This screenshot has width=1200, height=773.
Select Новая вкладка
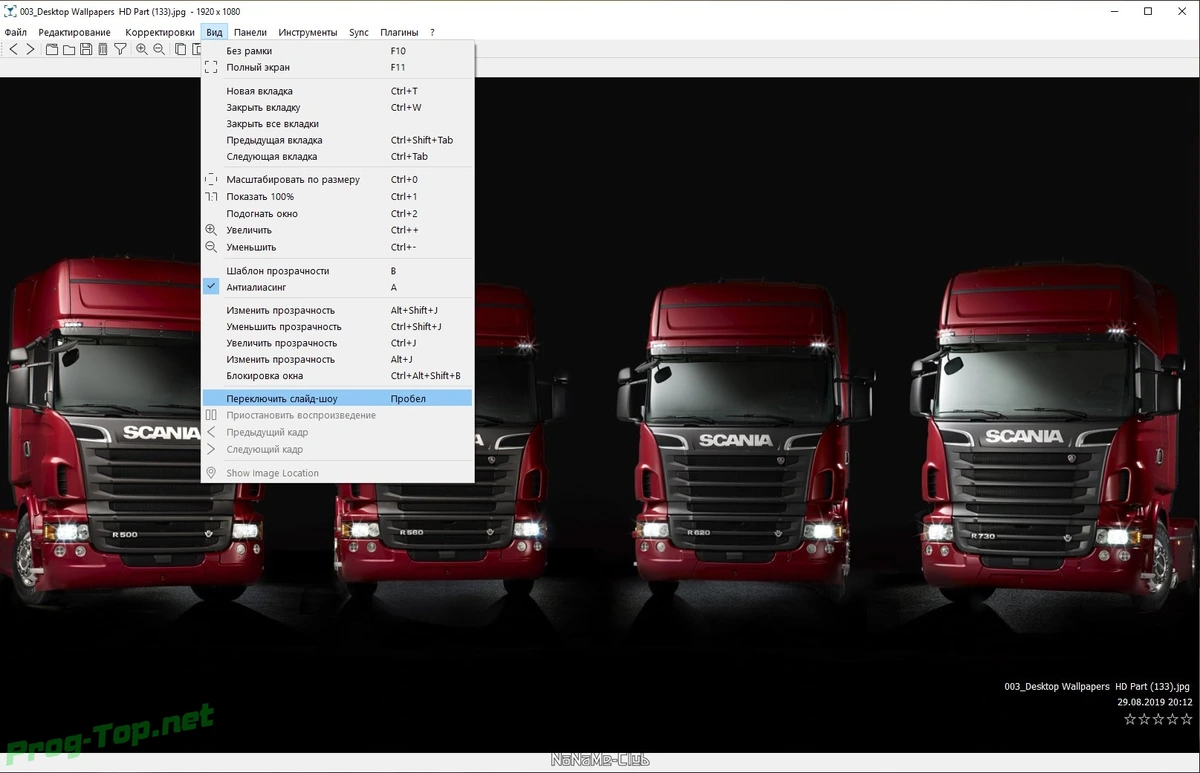(x=337, y=91)
